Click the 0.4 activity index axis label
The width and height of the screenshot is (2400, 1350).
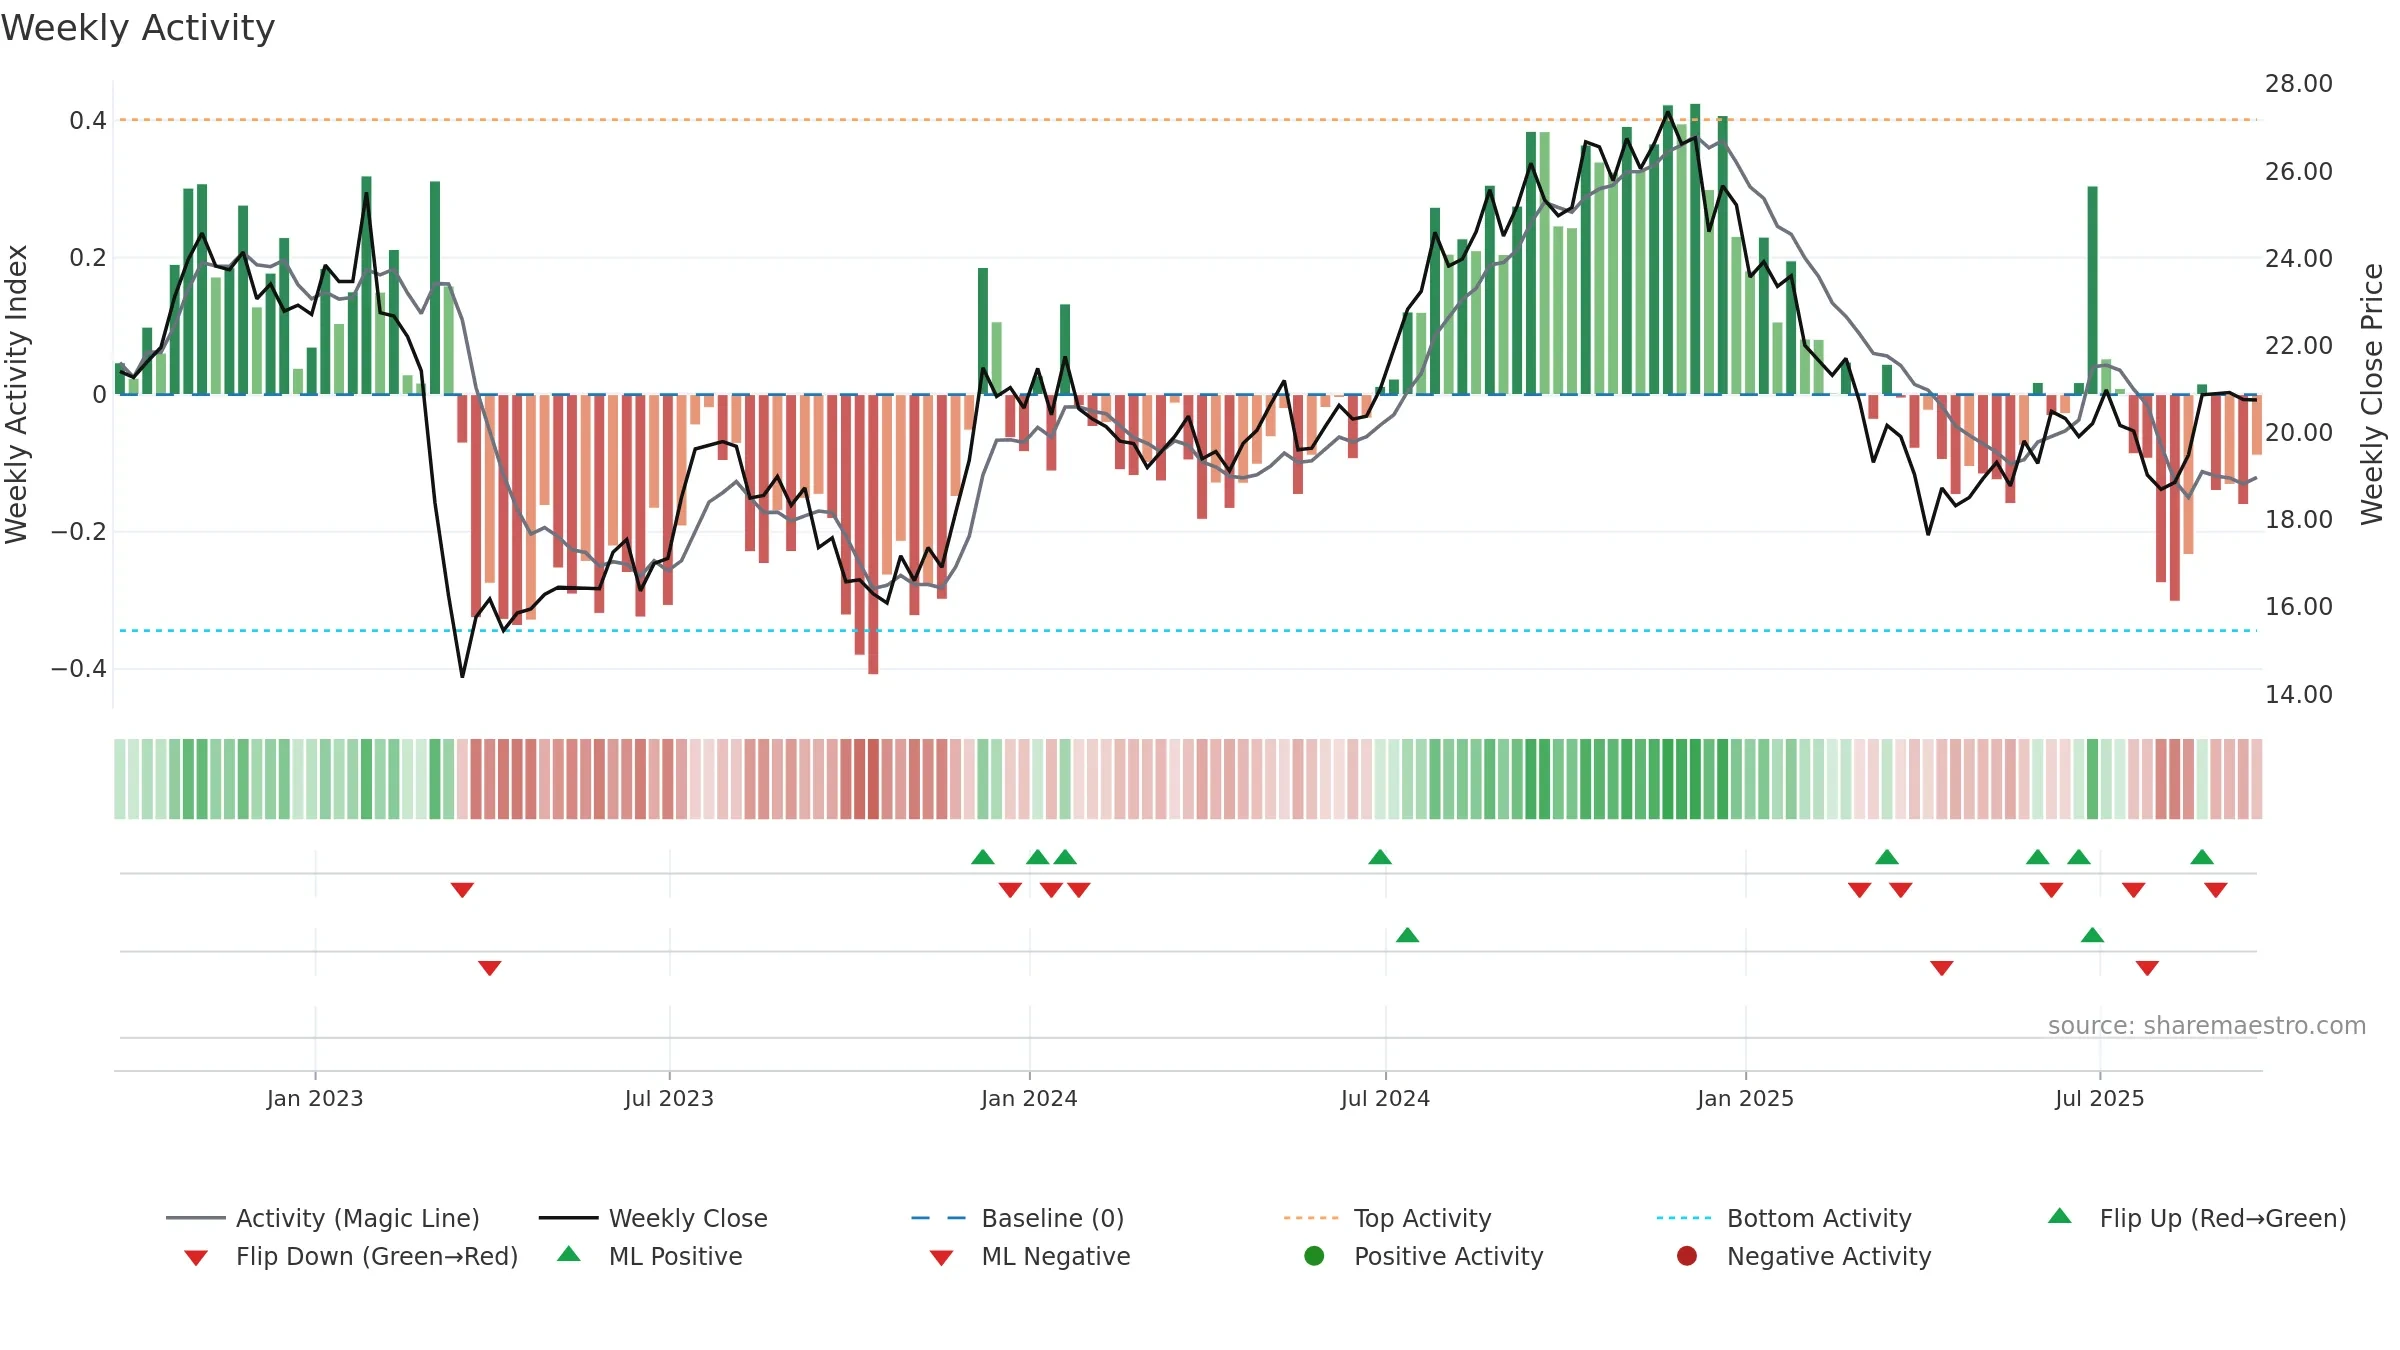(88, 121)
